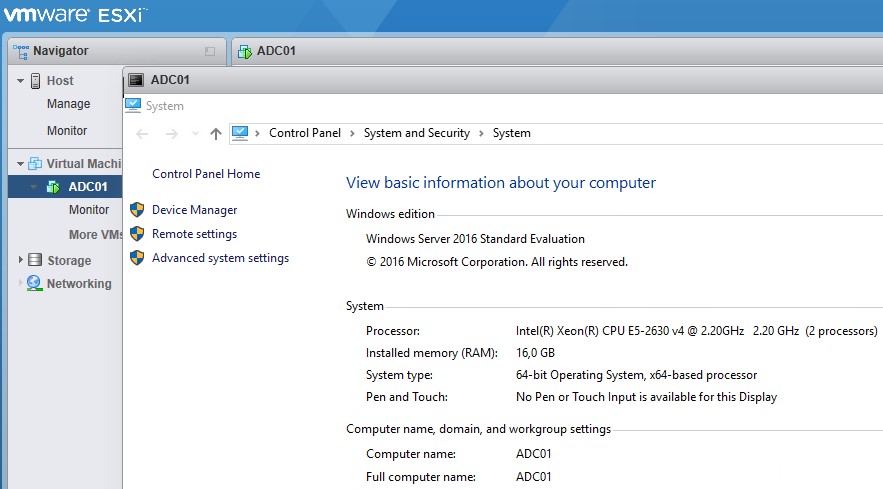883x489 pixels.
Task: Click the Navigator panel header
Action: pyautogui.click(x=117, y=51)
